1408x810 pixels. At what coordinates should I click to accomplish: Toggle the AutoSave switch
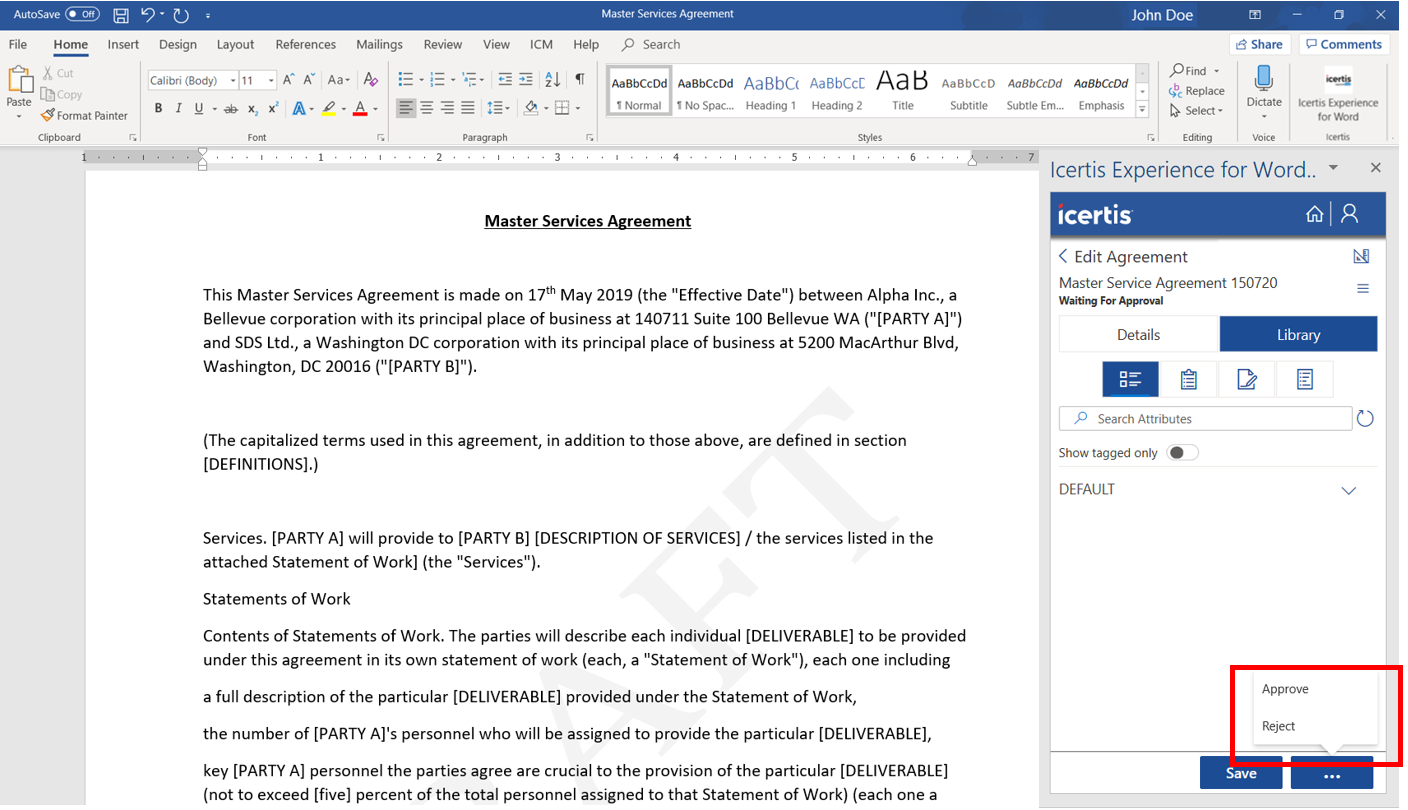point(82,15)
